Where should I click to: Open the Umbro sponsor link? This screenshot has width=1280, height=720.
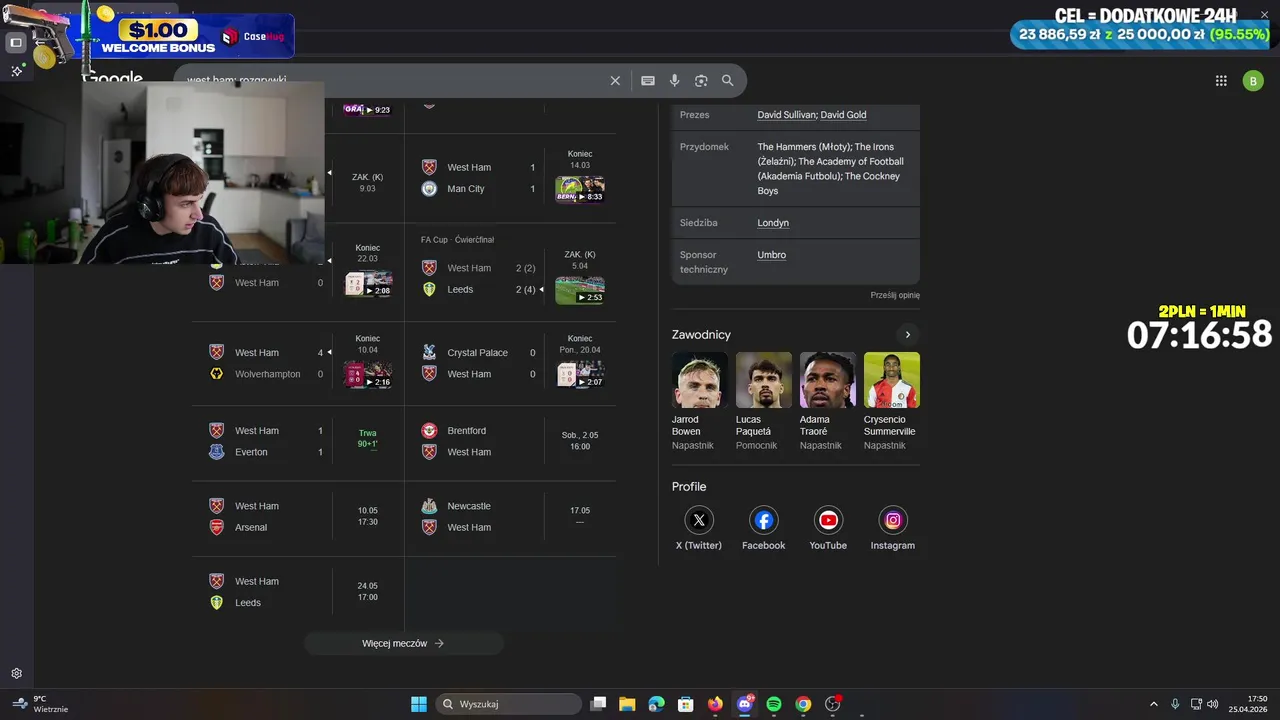coord(771,255)
